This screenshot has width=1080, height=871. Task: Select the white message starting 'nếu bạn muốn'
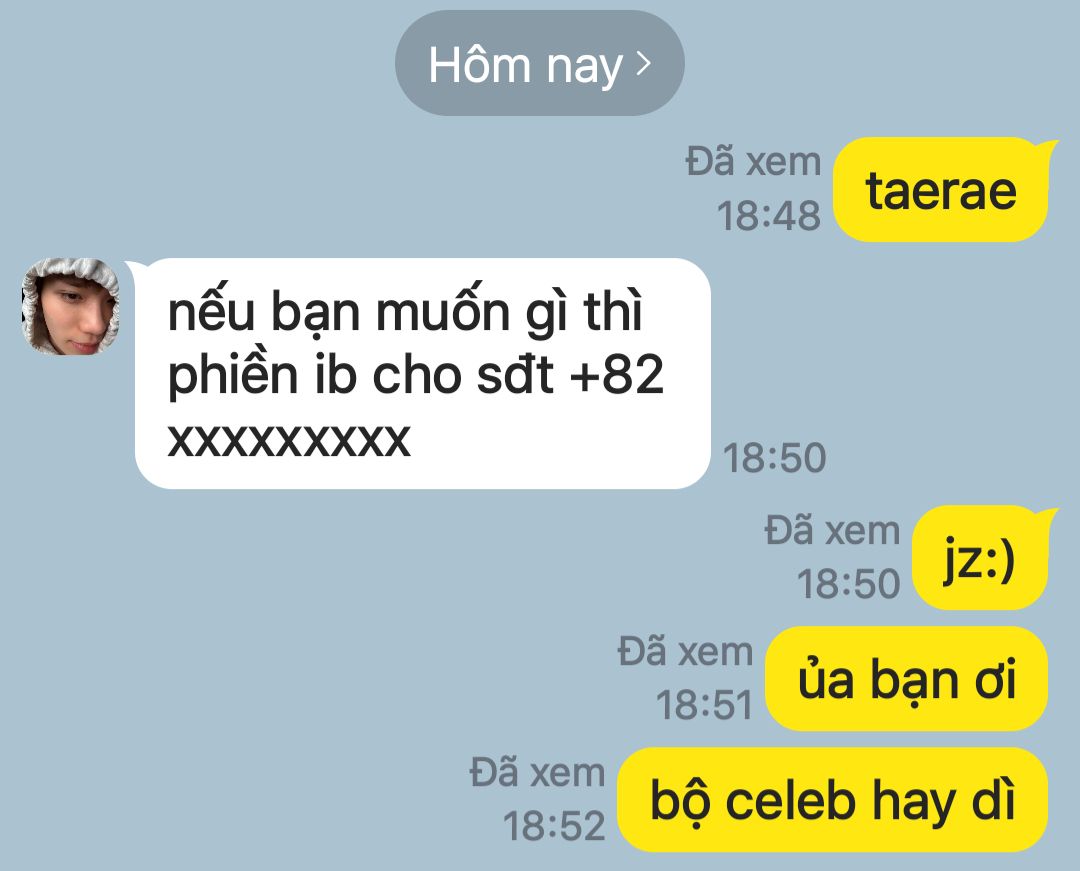pos(422,374)
